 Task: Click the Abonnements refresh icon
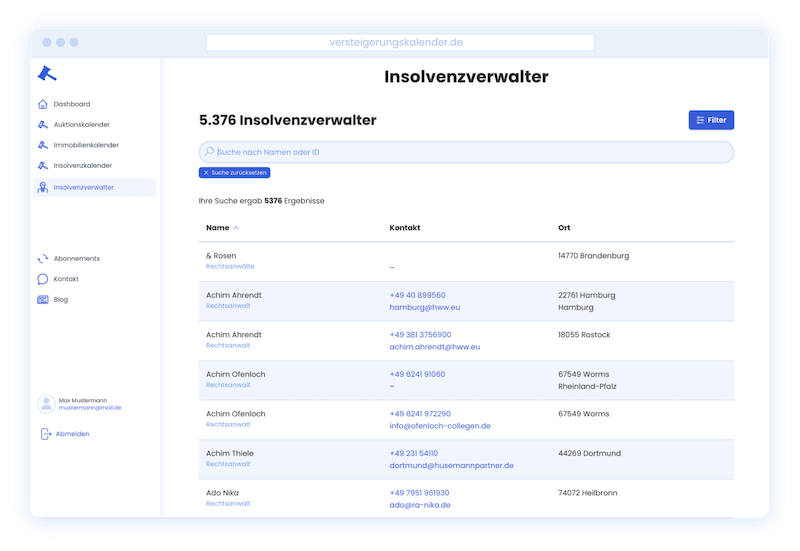[x=42, y=259]
